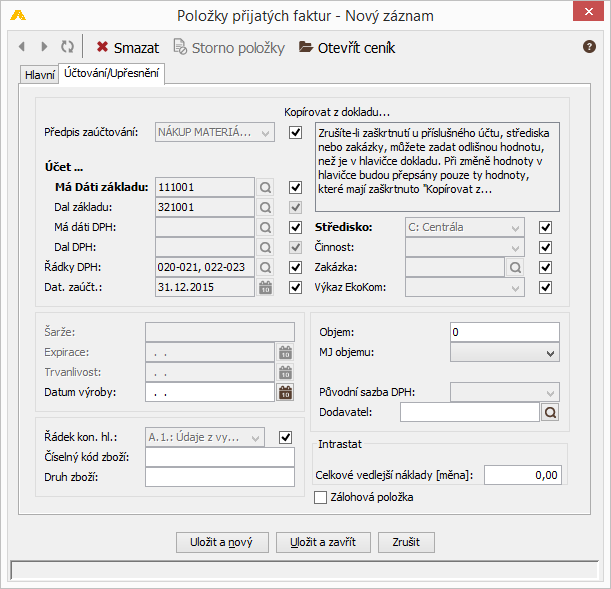Open Řádek kon. hl. dropdown
Screen dimensions: 611x589
click(205, 437)
